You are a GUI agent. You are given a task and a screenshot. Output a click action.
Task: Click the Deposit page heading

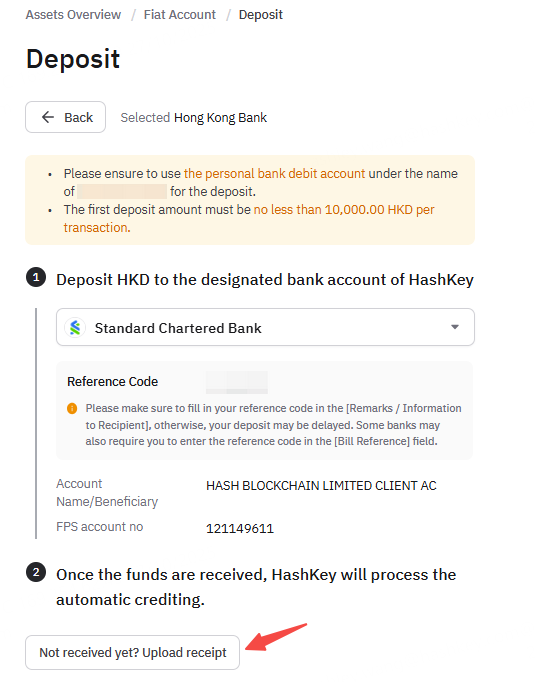[73, 59]
